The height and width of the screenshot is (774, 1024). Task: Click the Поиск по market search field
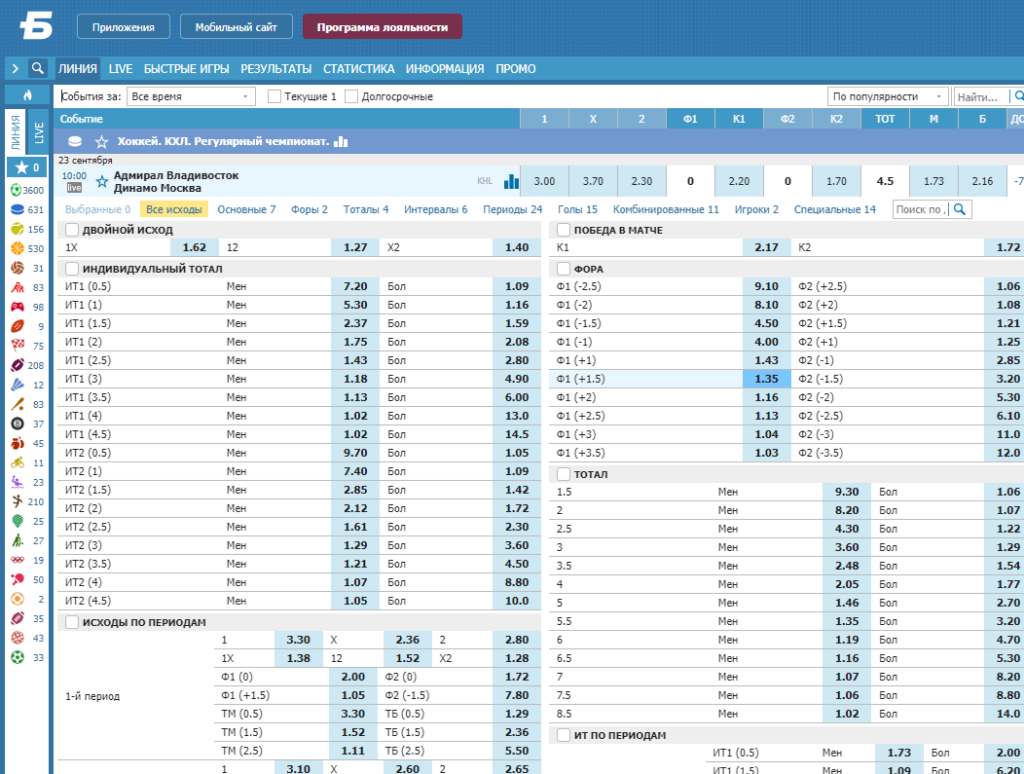point(921,209)
